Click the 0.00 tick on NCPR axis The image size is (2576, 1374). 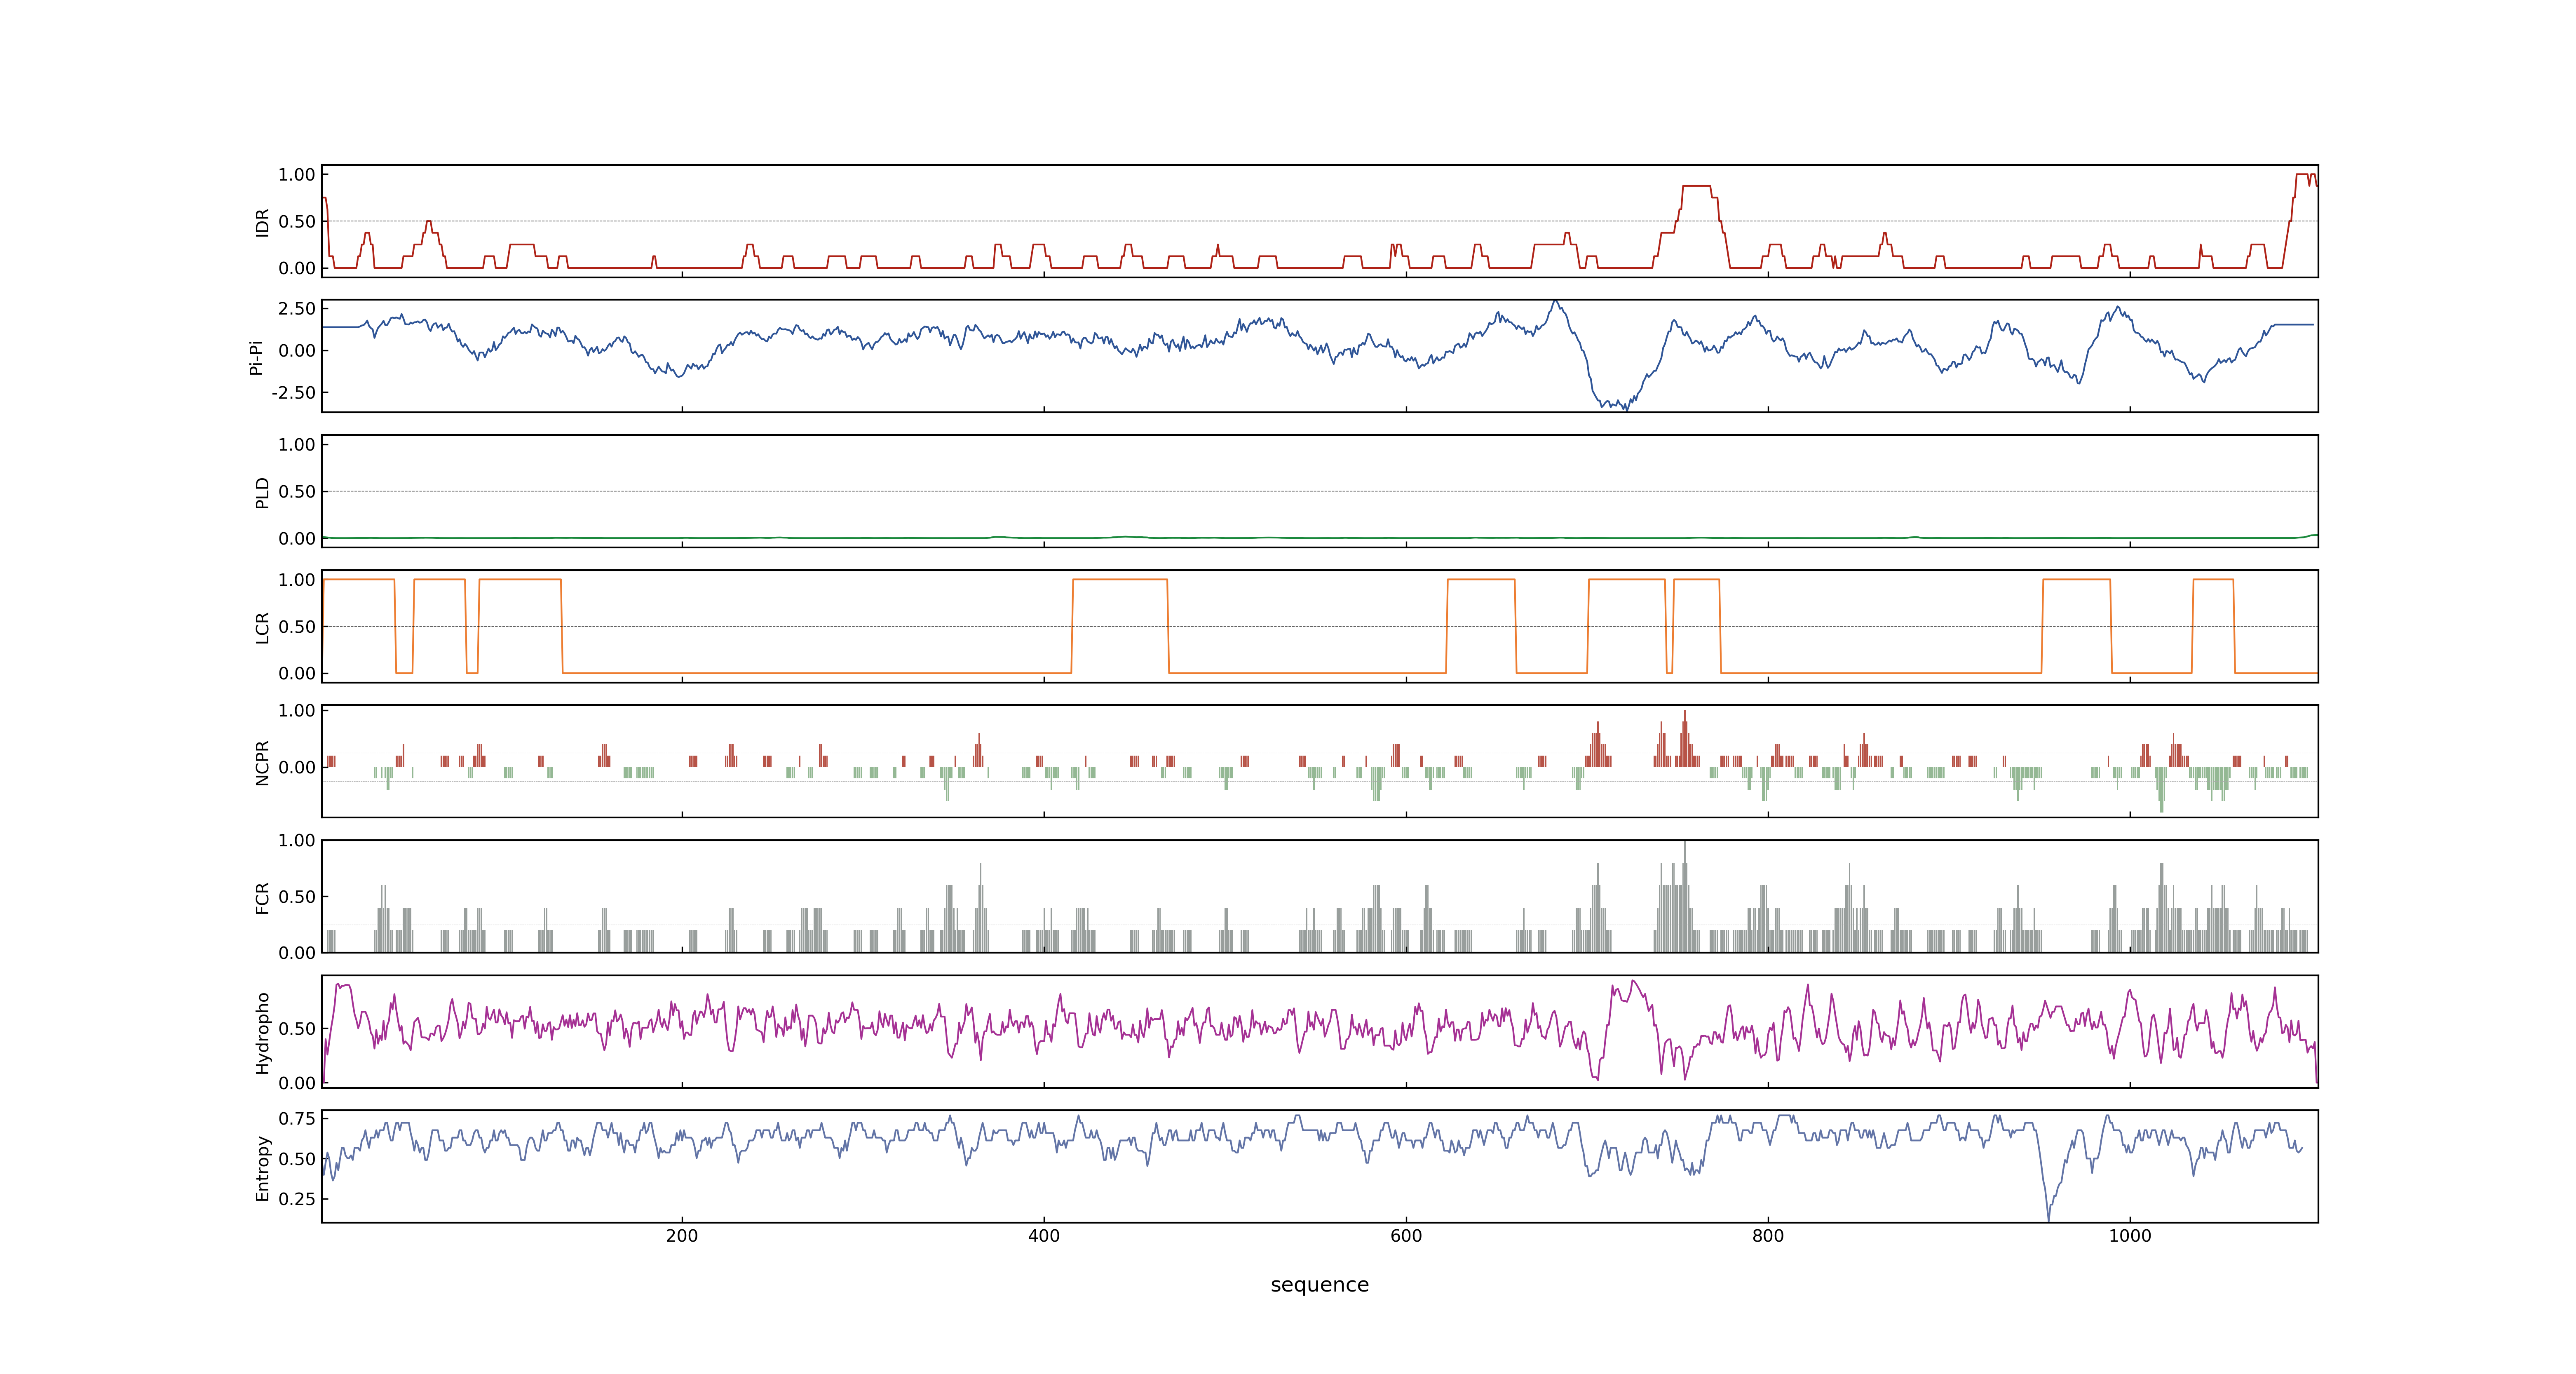click(x=297, y=768)
